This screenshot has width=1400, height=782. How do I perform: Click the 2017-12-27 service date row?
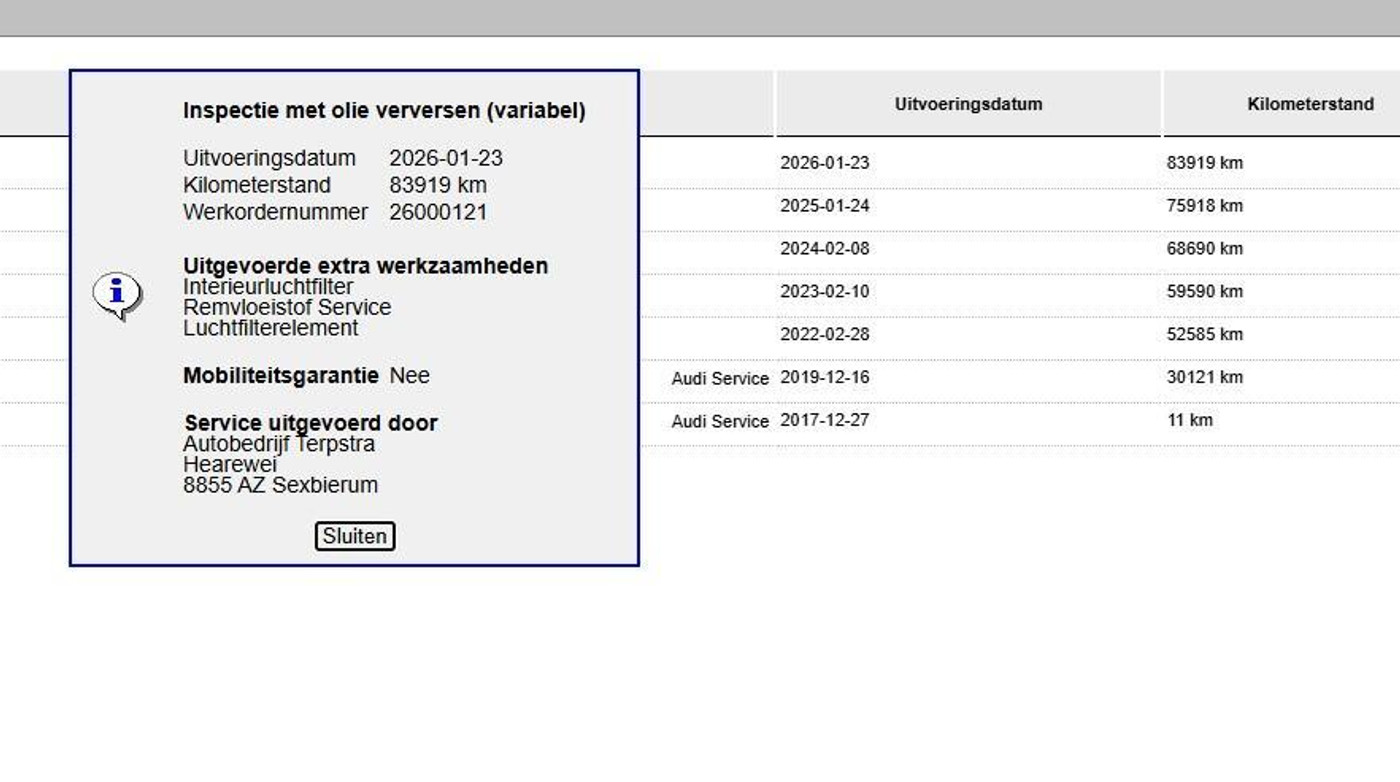[x=825, y=420]
